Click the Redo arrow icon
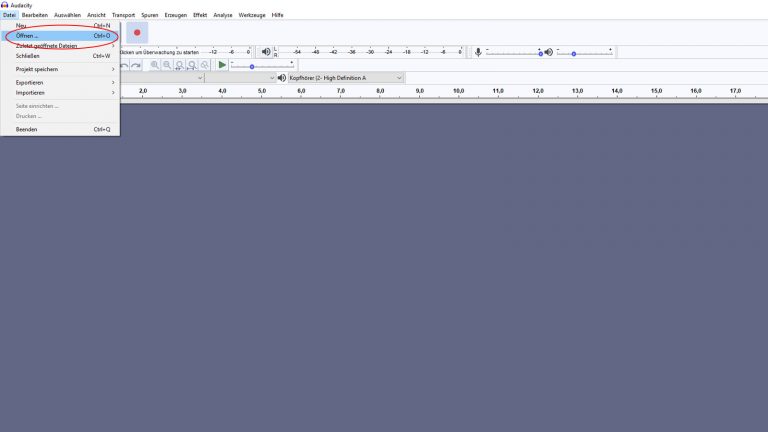Screen dimensions: 768x432 click(136, 65)
